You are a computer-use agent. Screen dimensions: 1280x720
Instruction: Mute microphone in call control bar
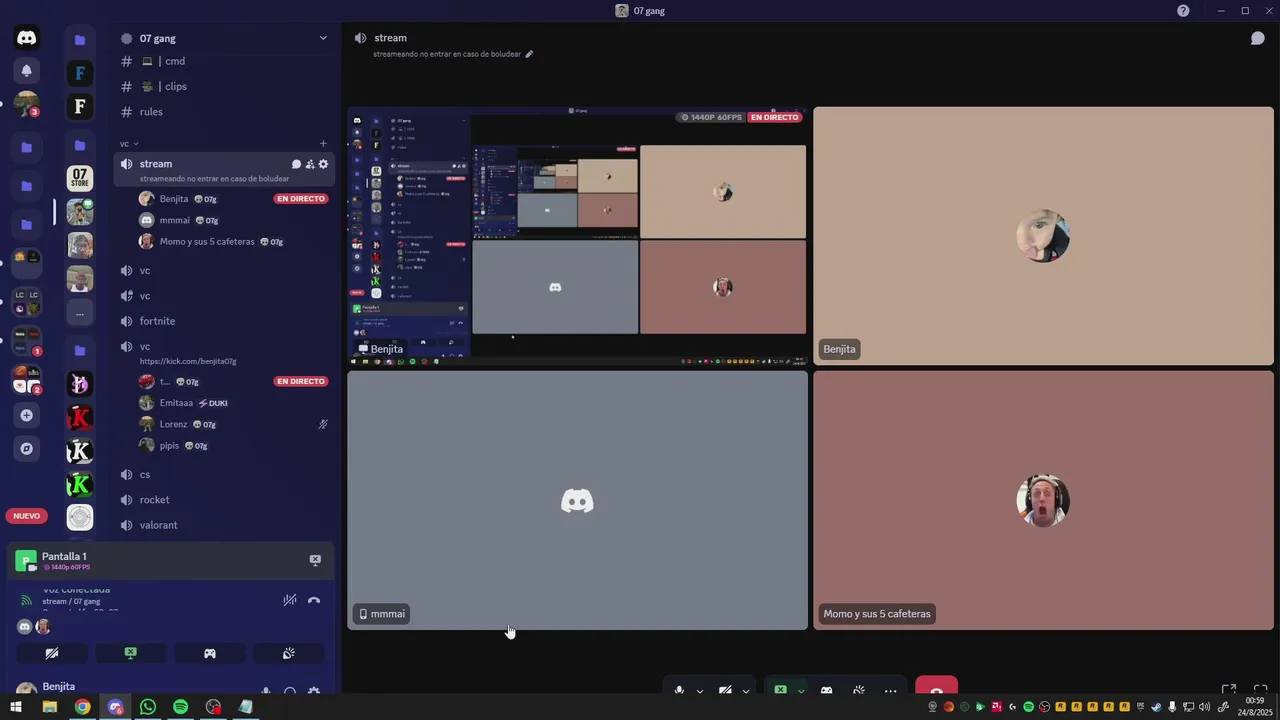679,691
